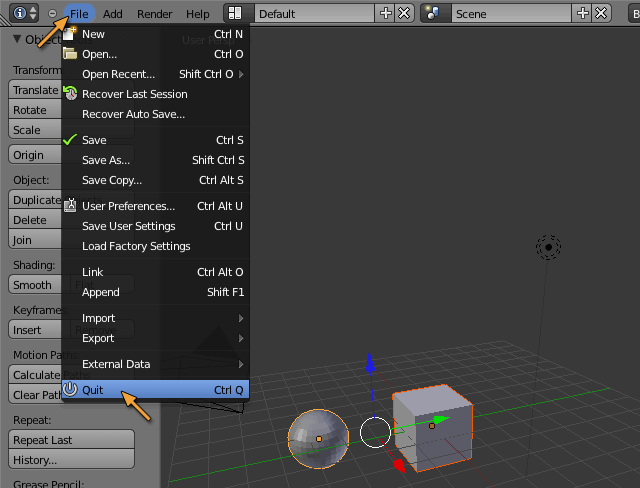
Task: Delete the current scene with X icon
Action: 601,14
